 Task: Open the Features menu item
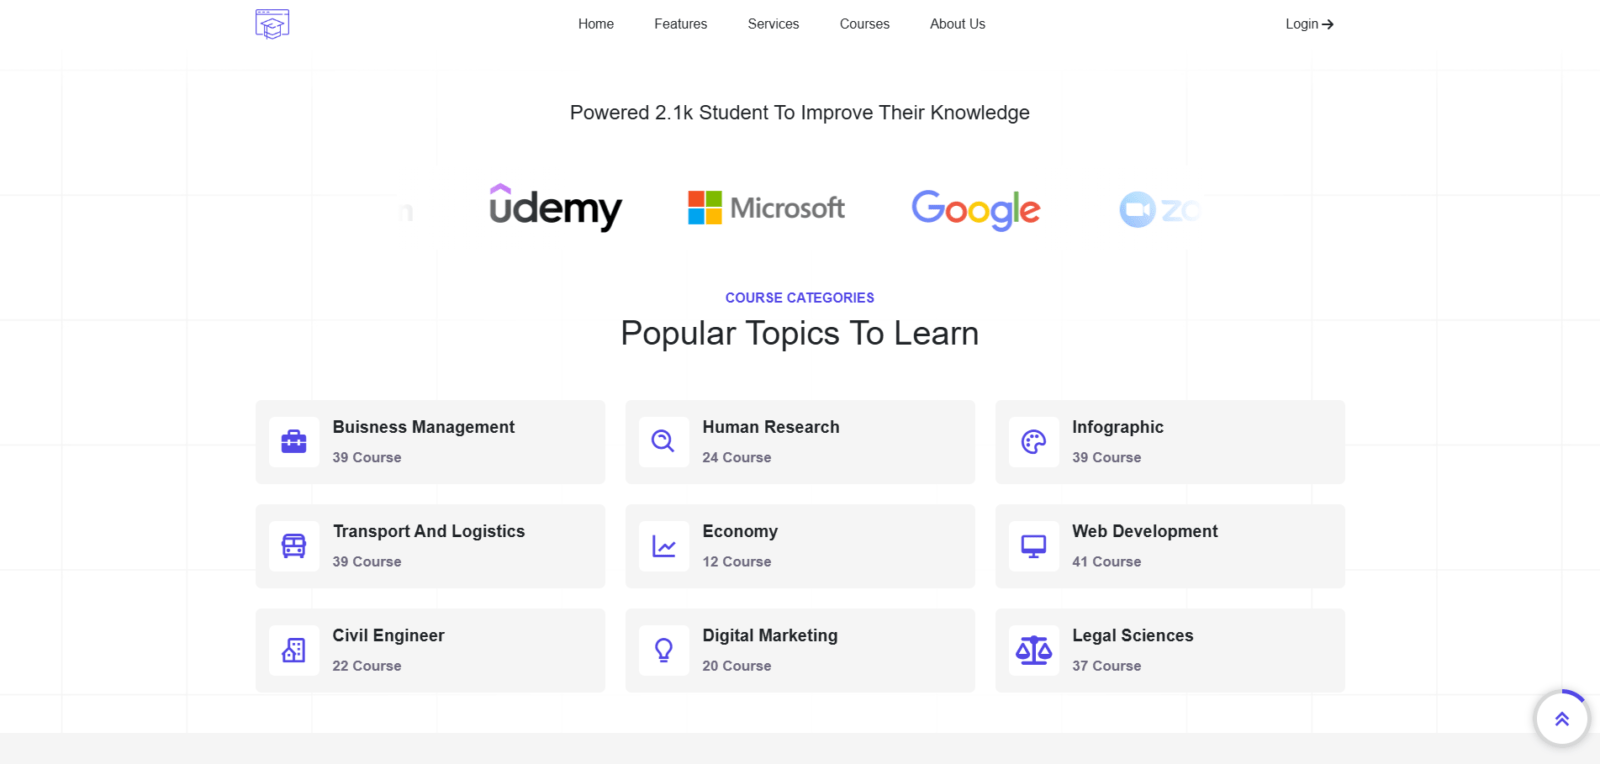(x=681, y=24)
